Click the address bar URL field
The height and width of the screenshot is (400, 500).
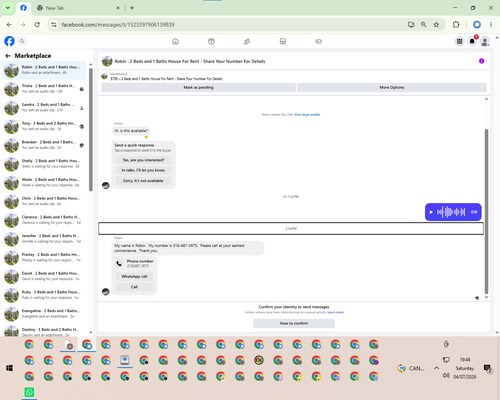[230, 25]
